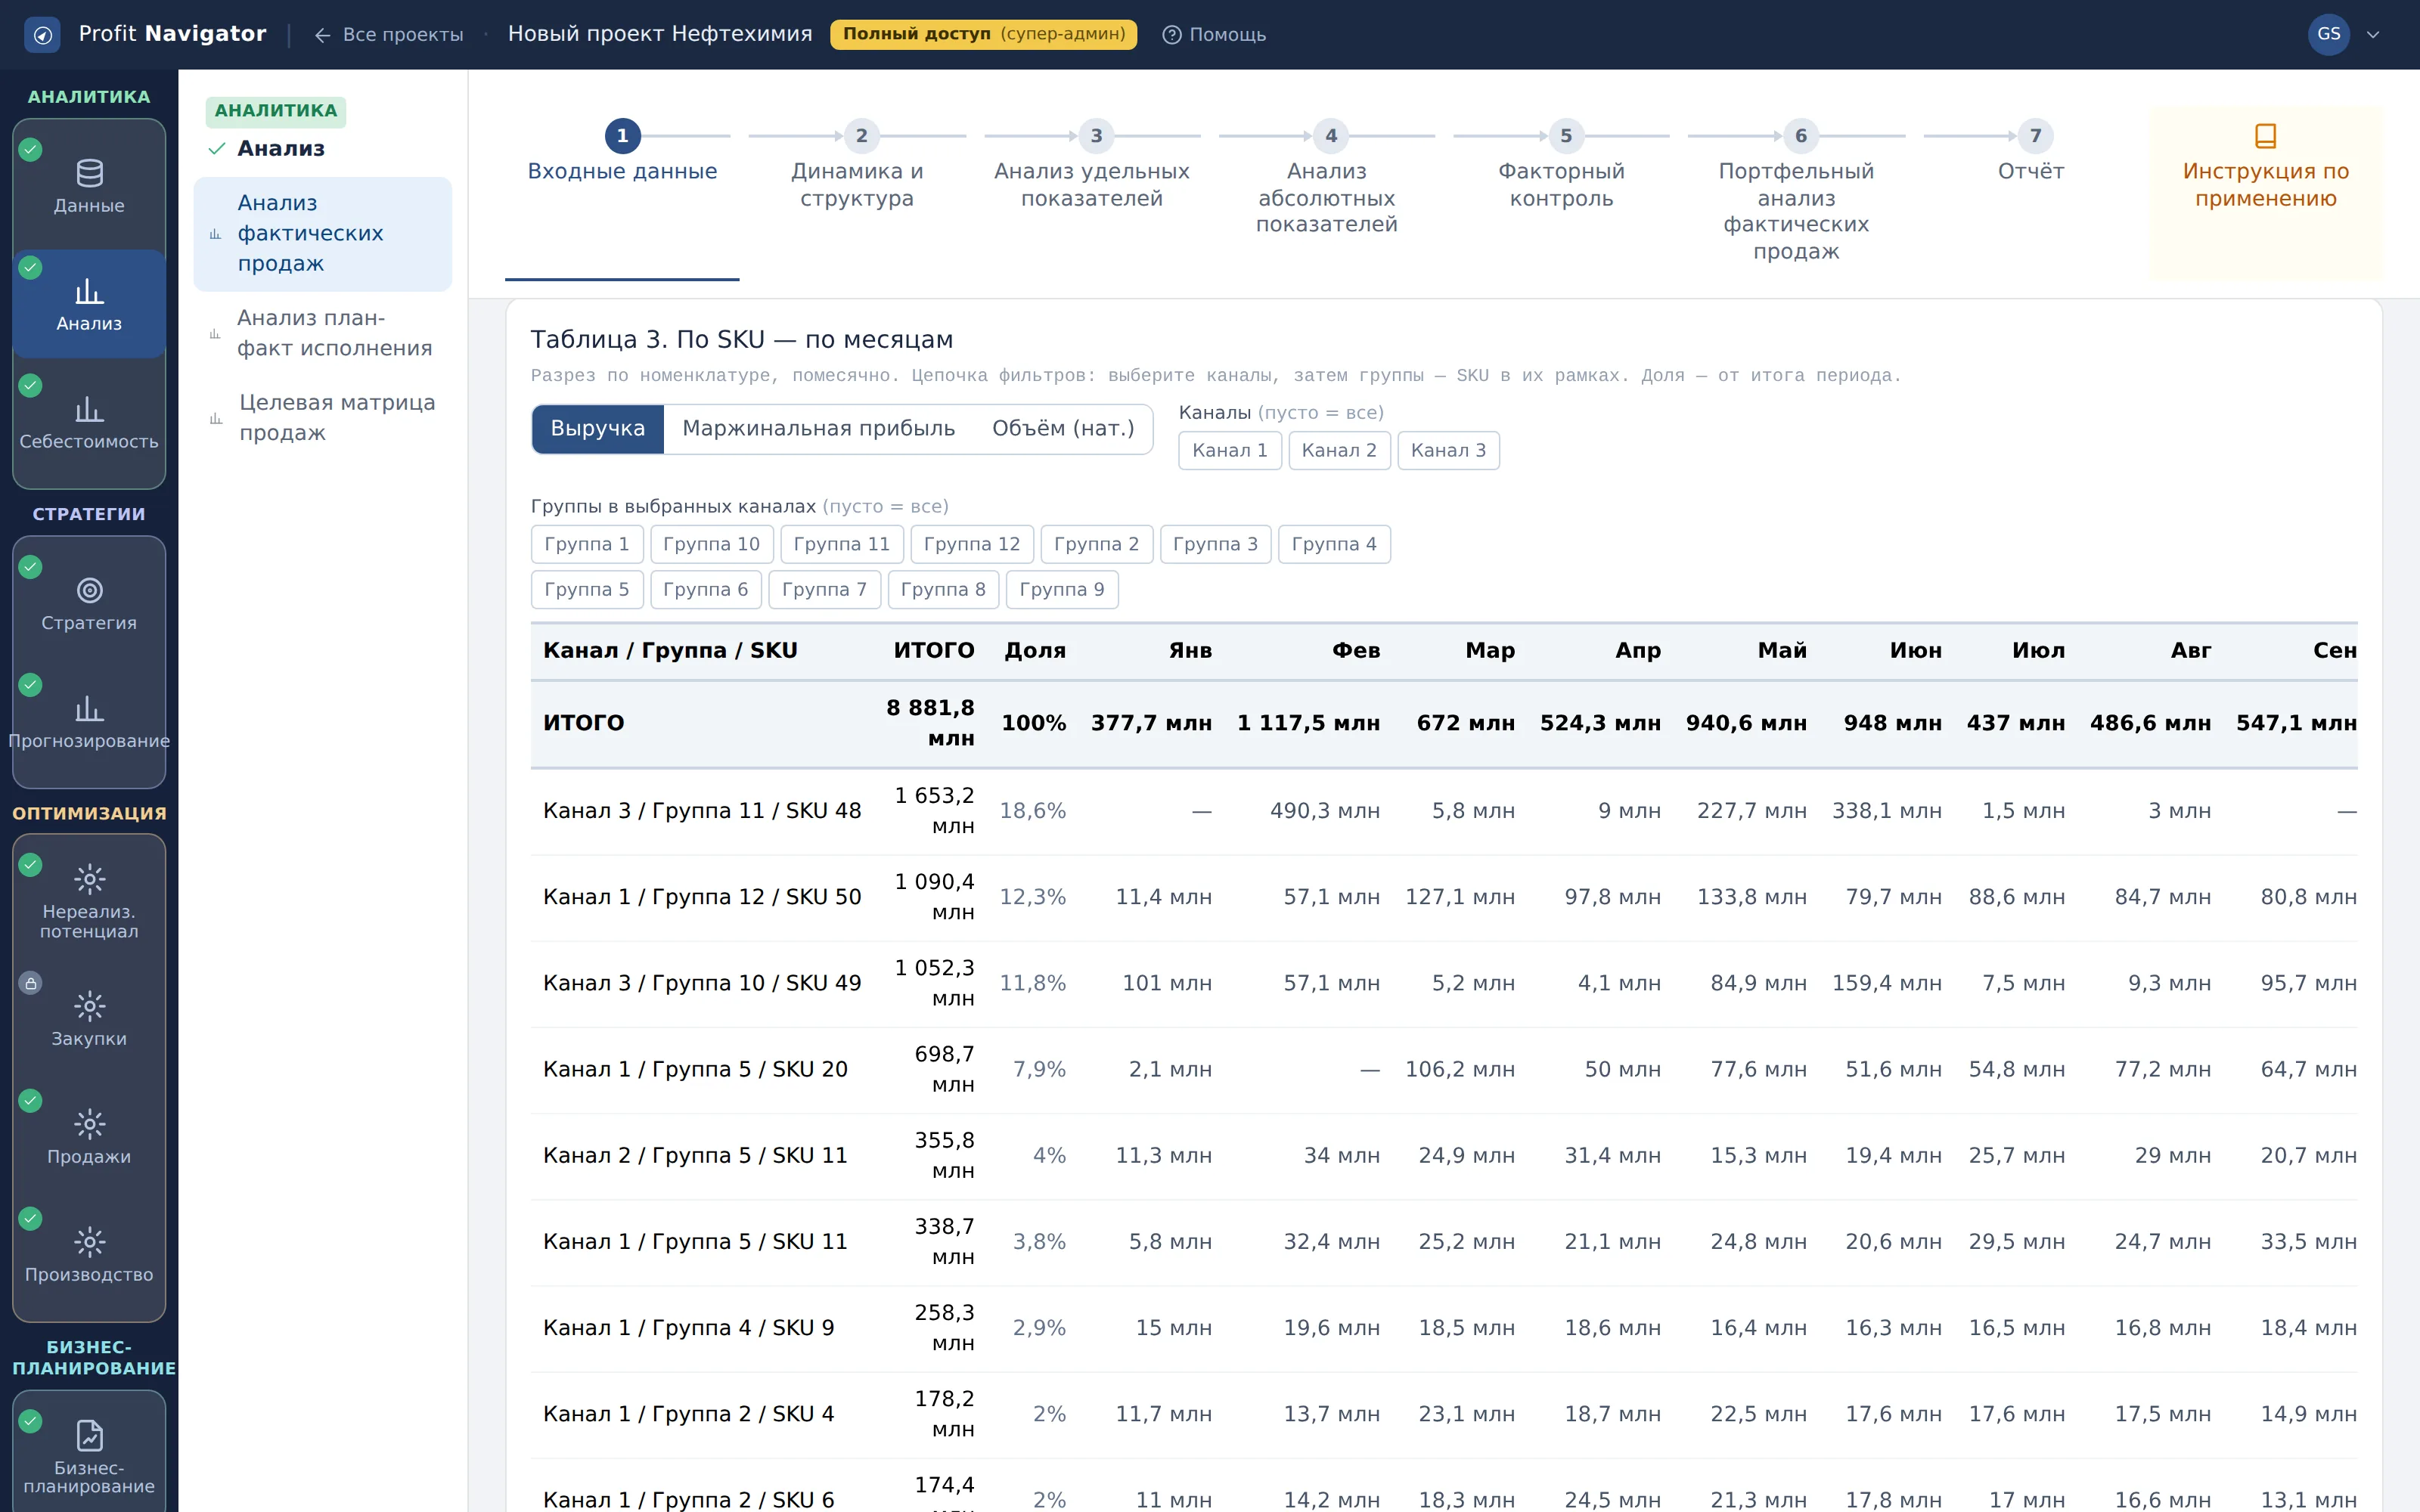Select the Анализ sidebar section

point(89,304)
